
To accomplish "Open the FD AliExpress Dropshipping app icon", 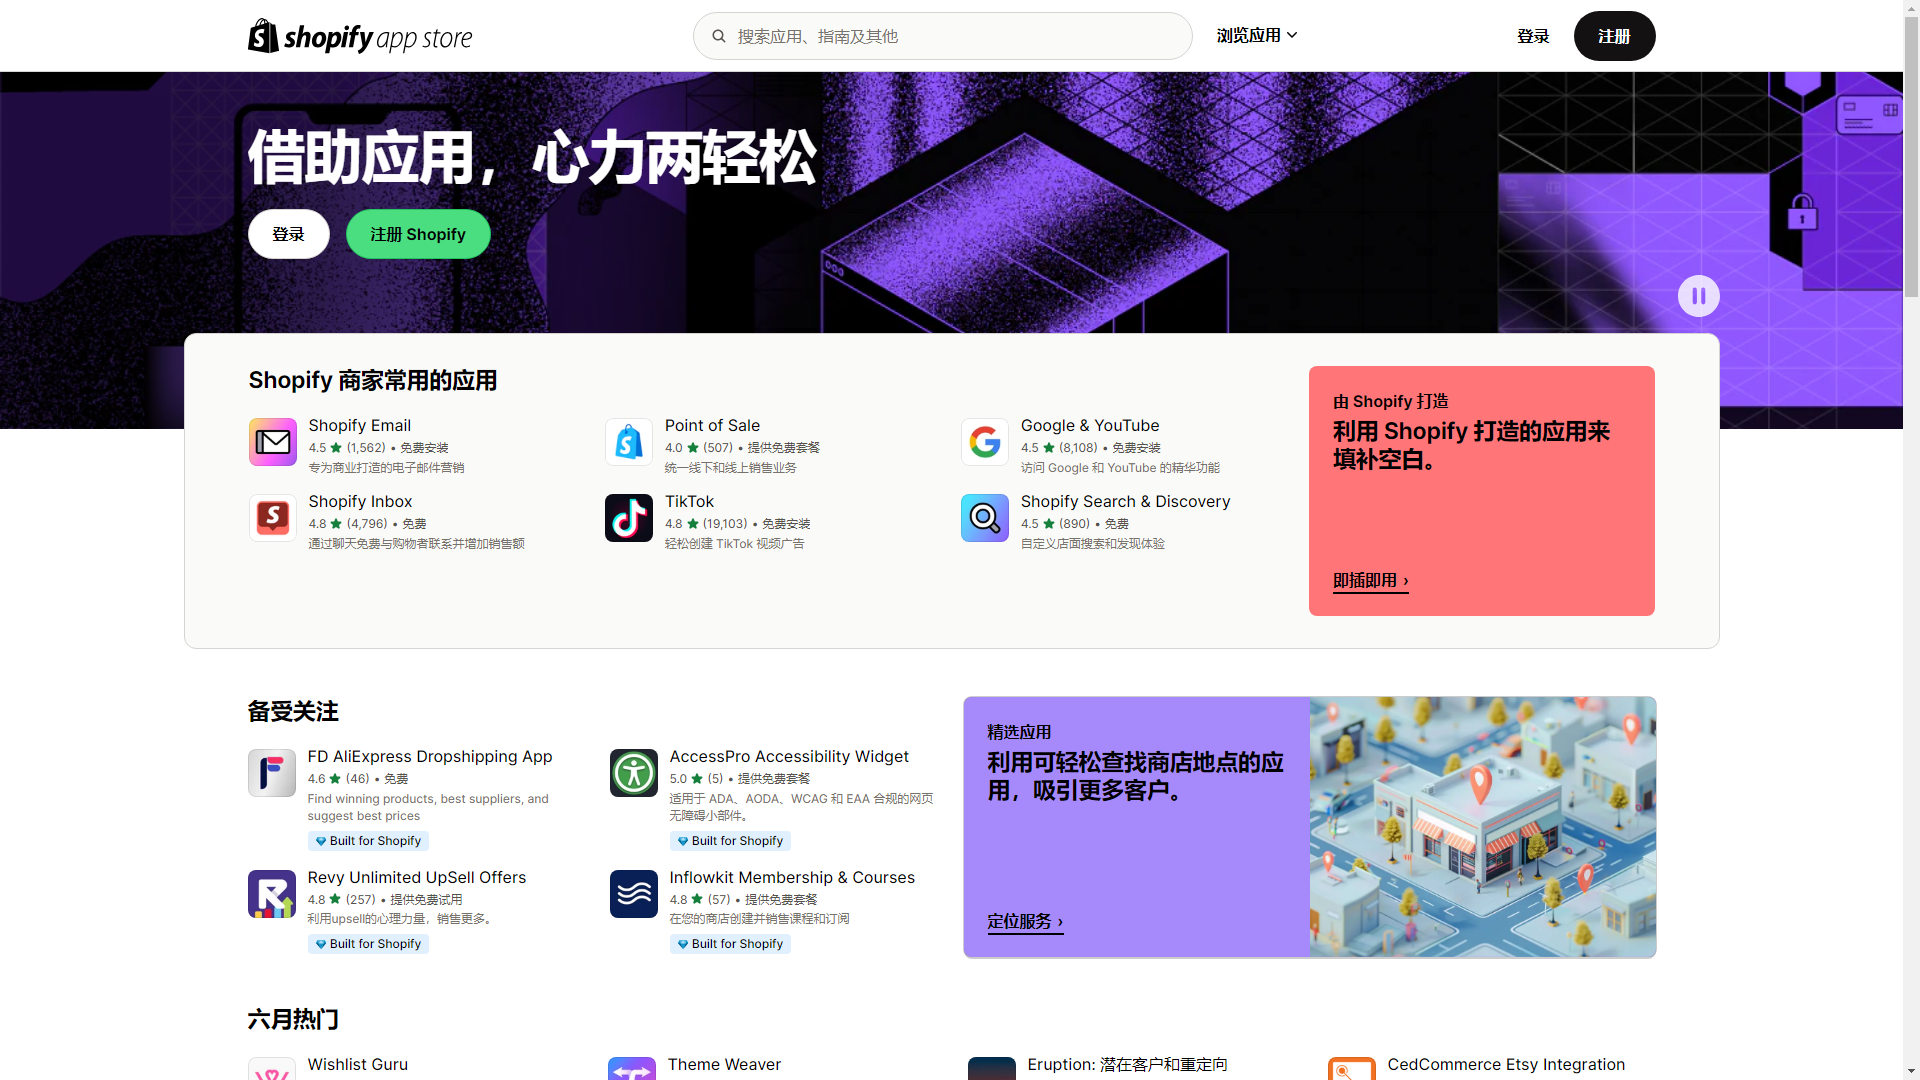I will click(x=271, y=773).
